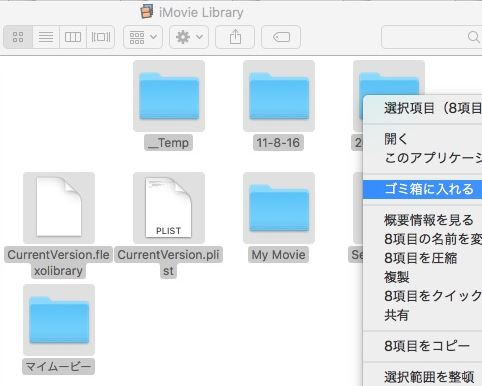Click the partly hidden top-right folder
The image size is (482, 386).
(x=389, y=78)
